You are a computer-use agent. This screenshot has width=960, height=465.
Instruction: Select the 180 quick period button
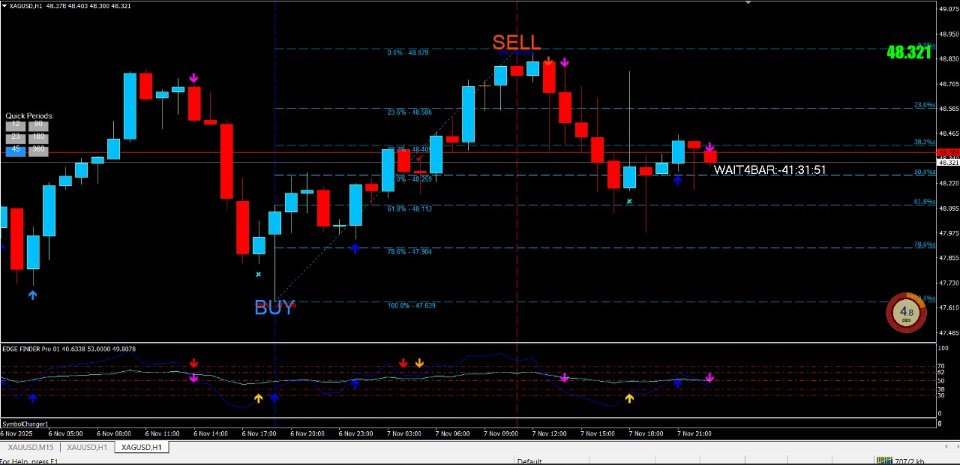point(39,138)
